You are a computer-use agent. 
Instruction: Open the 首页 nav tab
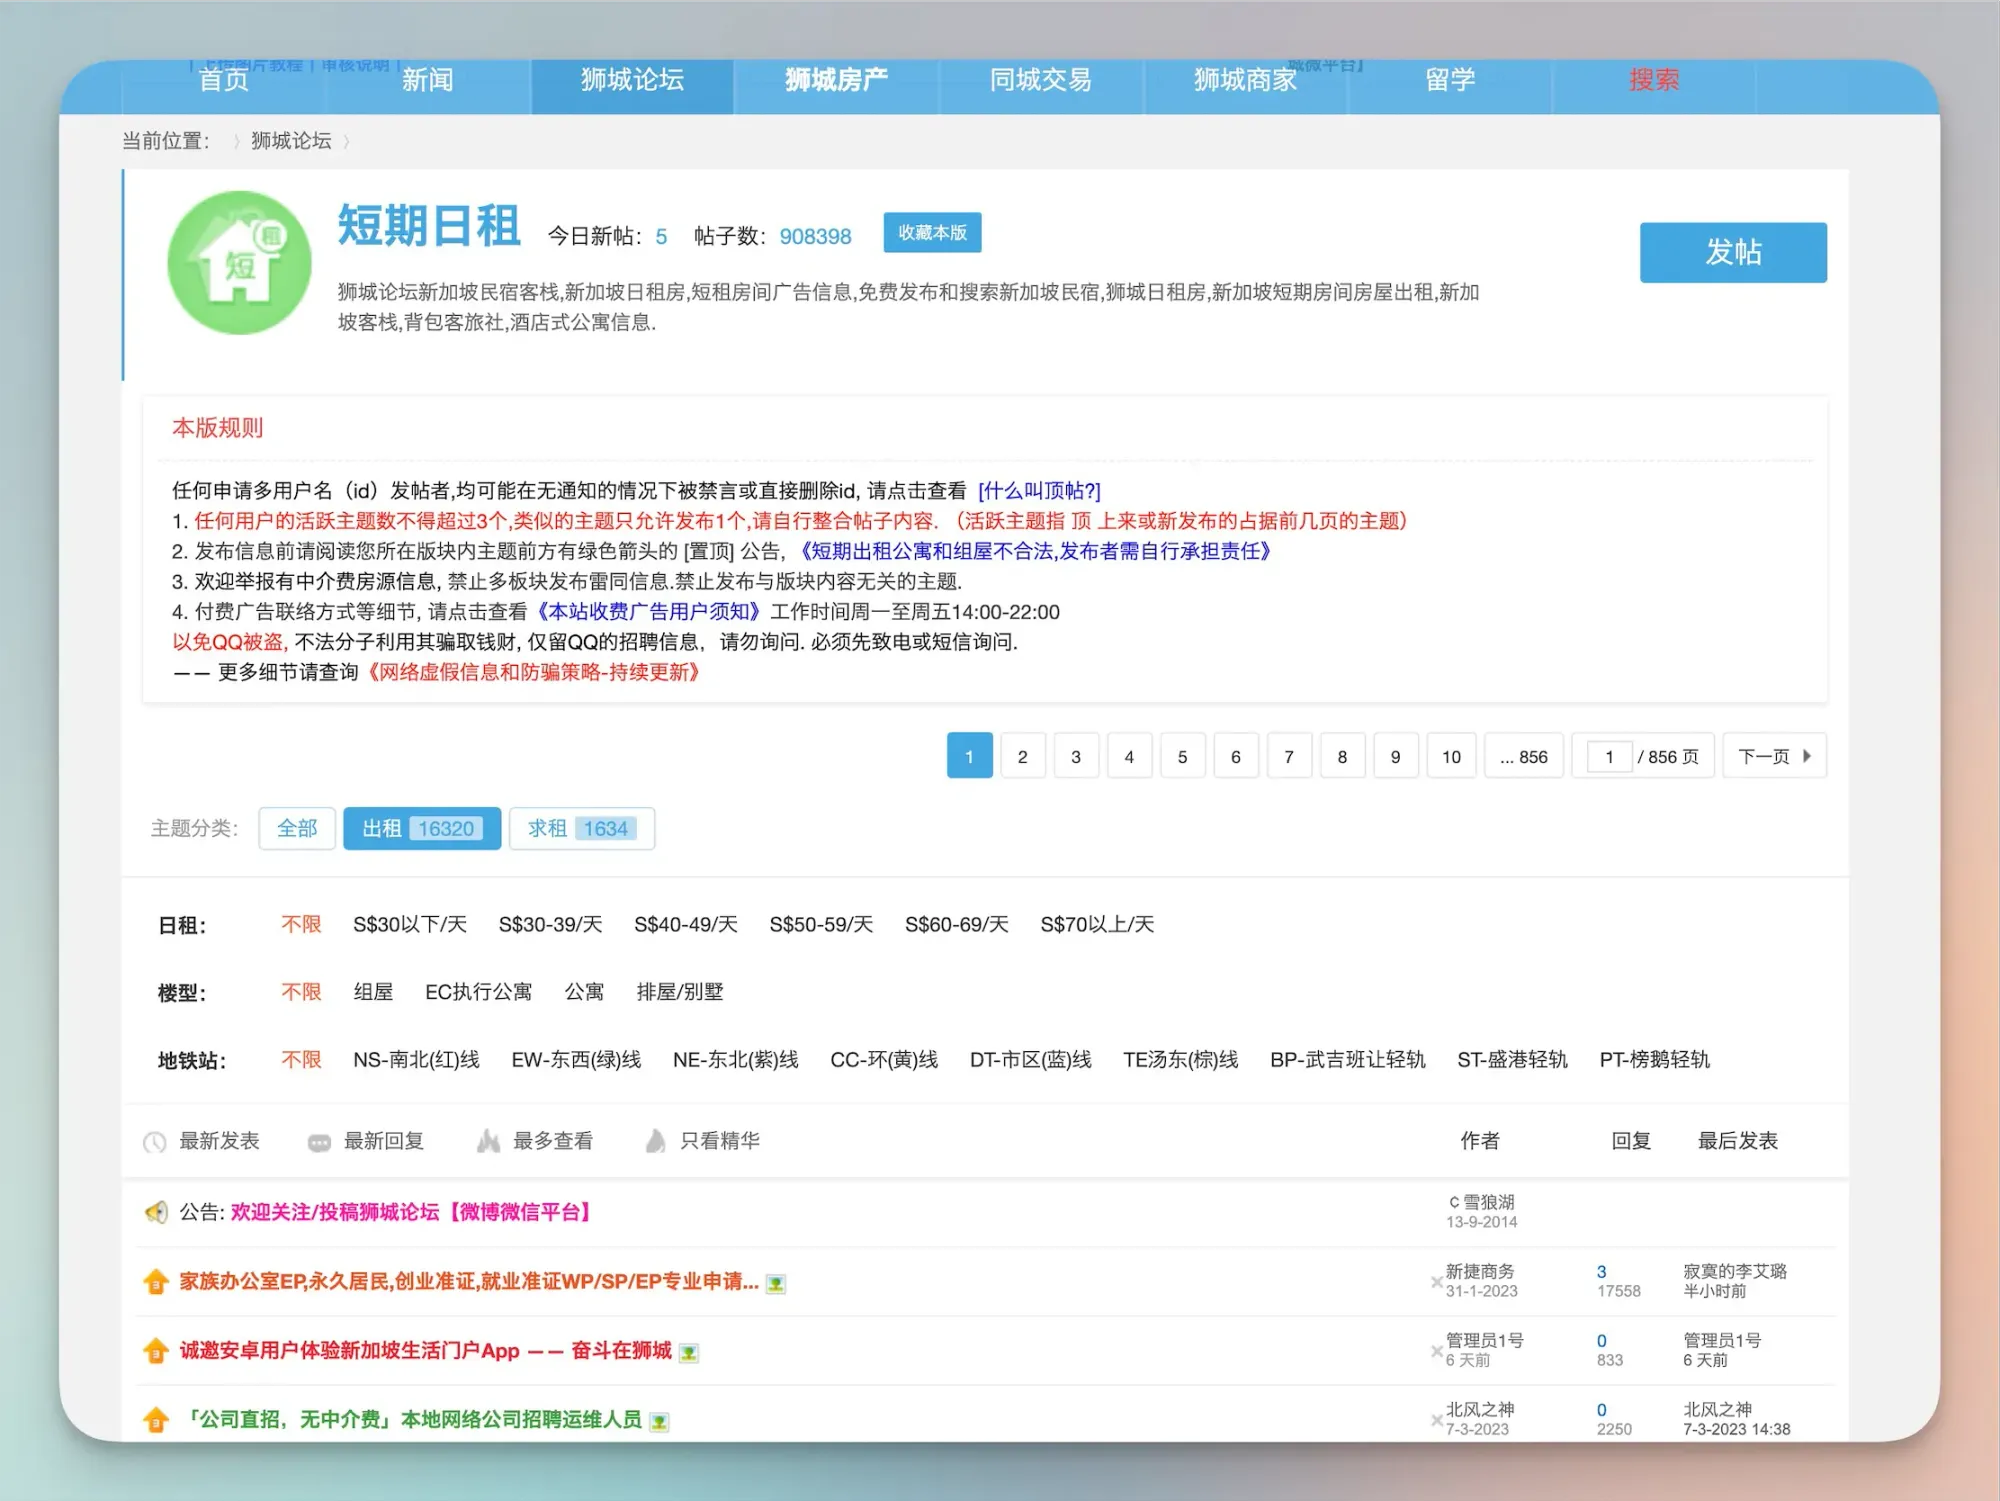point(224,80)
